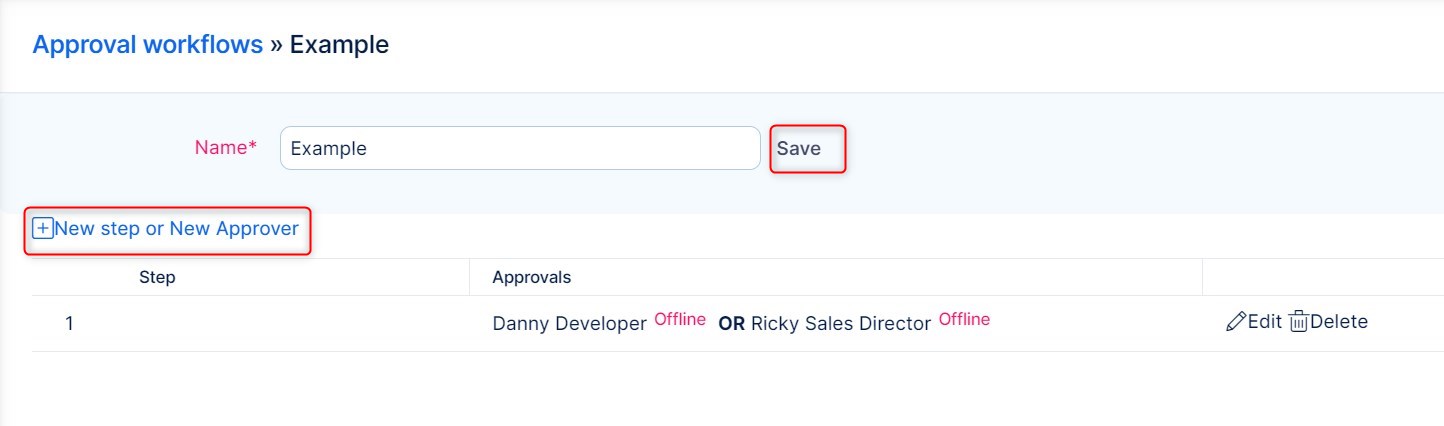Click step number 1 in the table
Viewport: 1444px width, 426px height.
[69, 324]
